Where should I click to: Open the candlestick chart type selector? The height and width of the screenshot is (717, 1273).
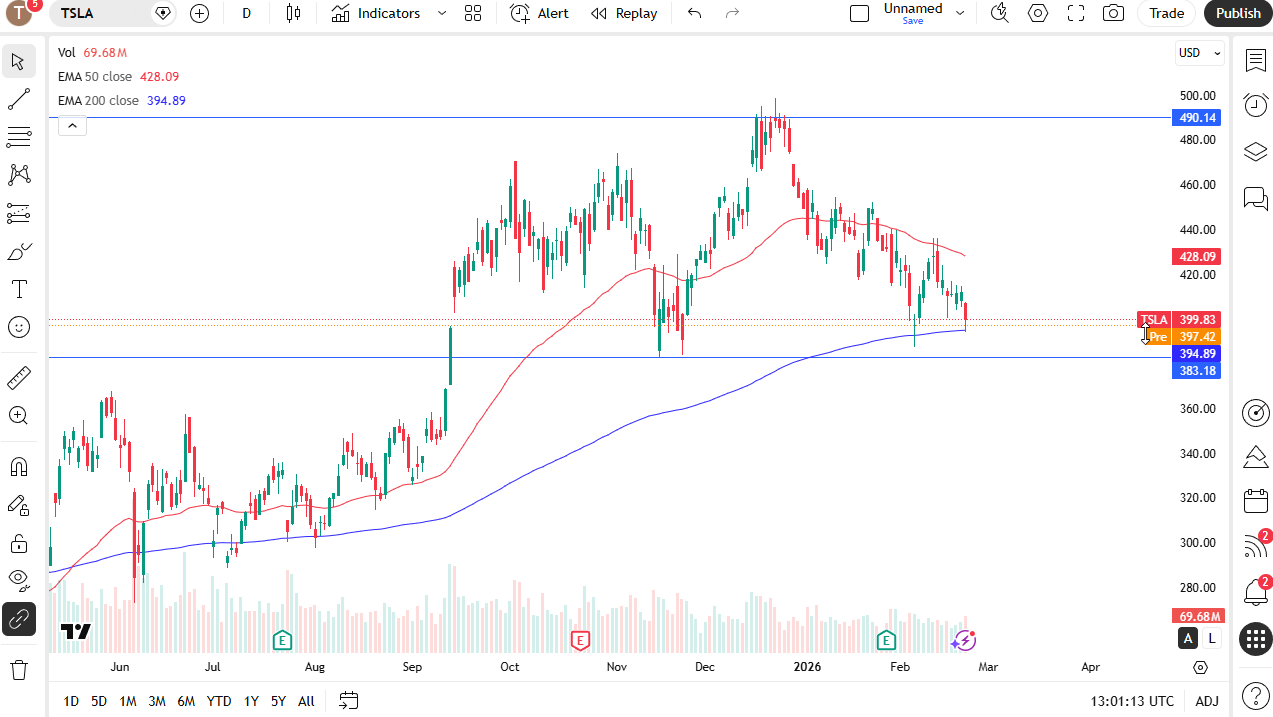pos(293,13)
